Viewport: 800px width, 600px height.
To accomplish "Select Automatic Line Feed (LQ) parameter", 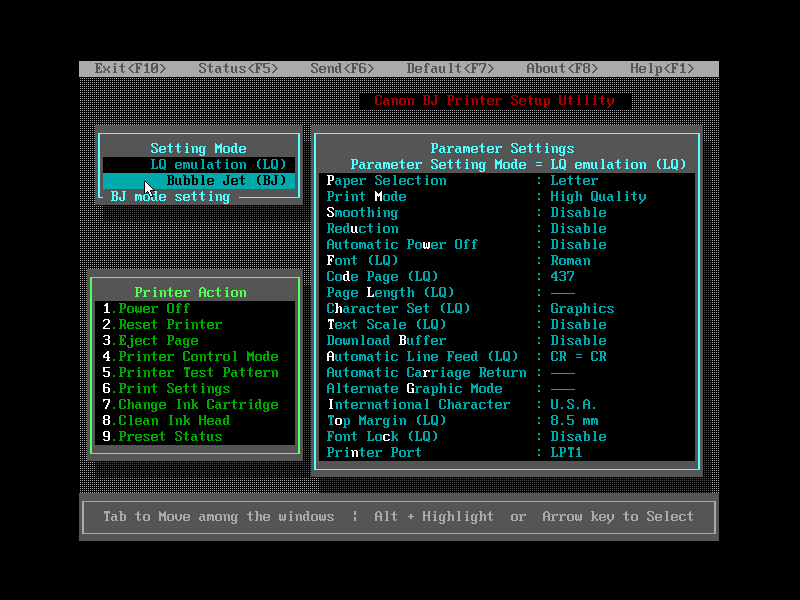I will point(507,356).
